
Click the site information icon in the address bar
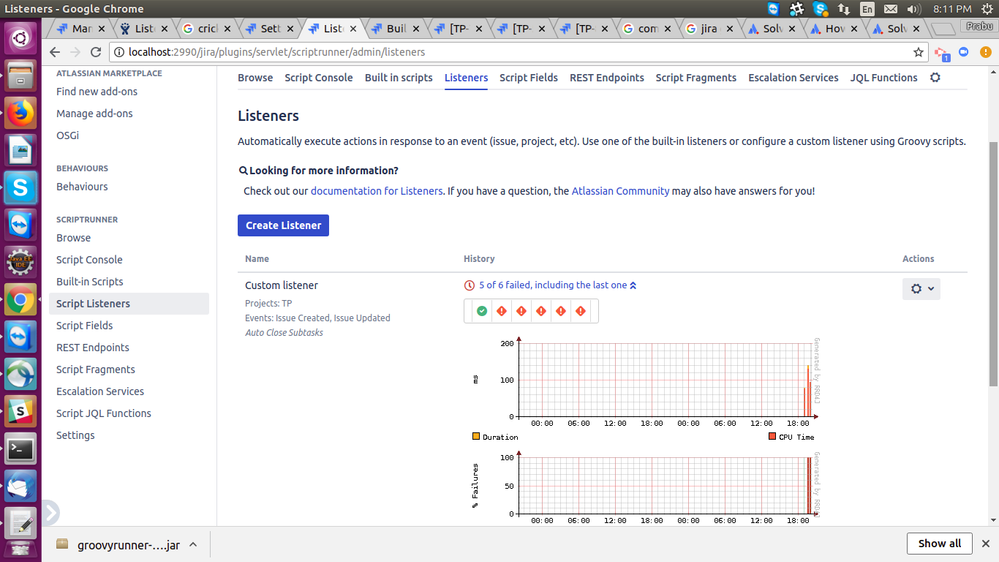tap(119, 52)
